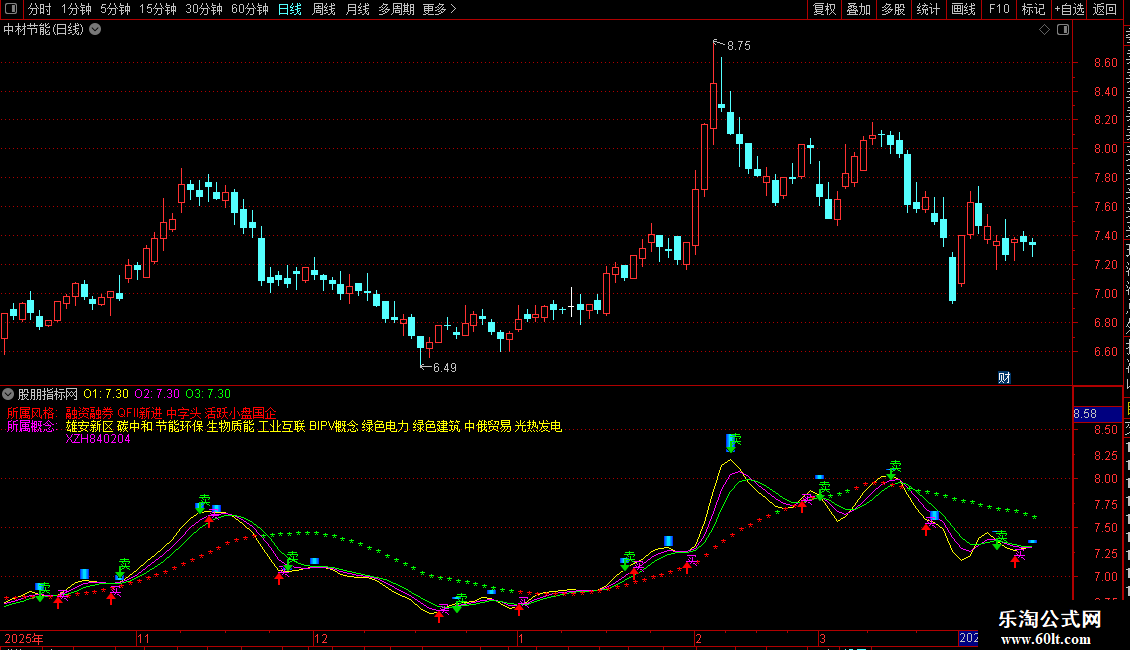This screenshot has height=650, width=1130.
Task: Click the 工业互联 concept tag
Action: pos(282,426)
